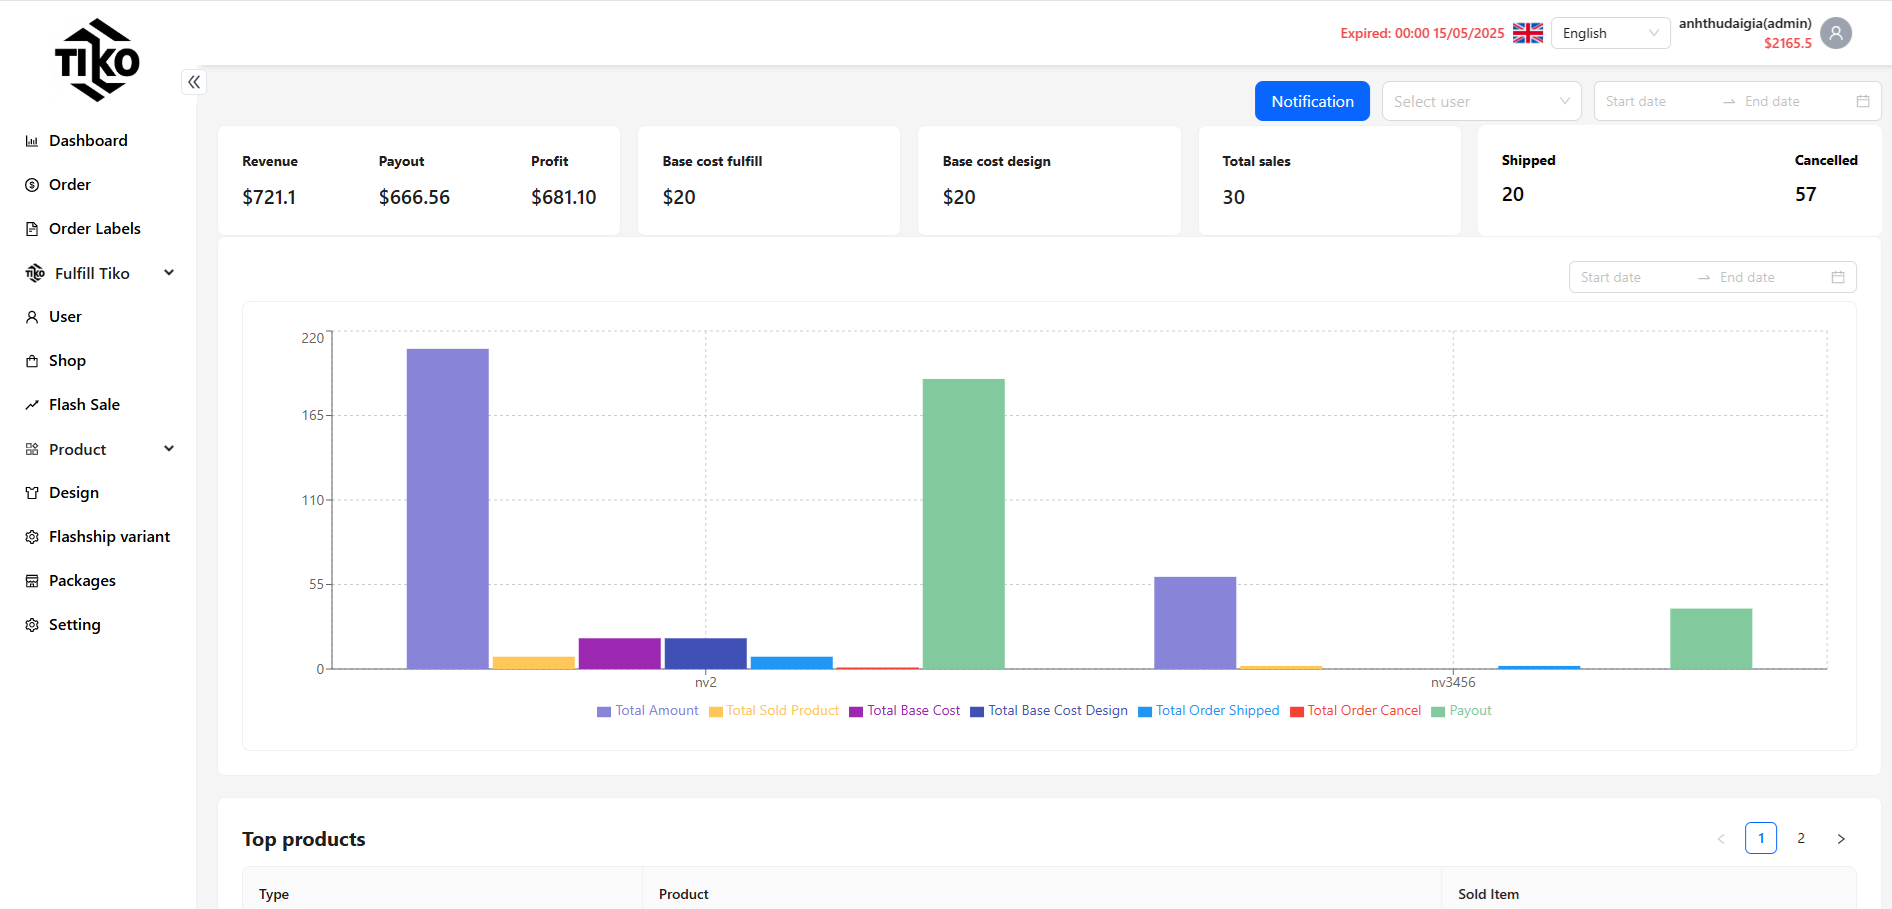The height and width of the screenshot is (909, 1892).
Task: Open the user avatar icon
Action: [1836, 33]
